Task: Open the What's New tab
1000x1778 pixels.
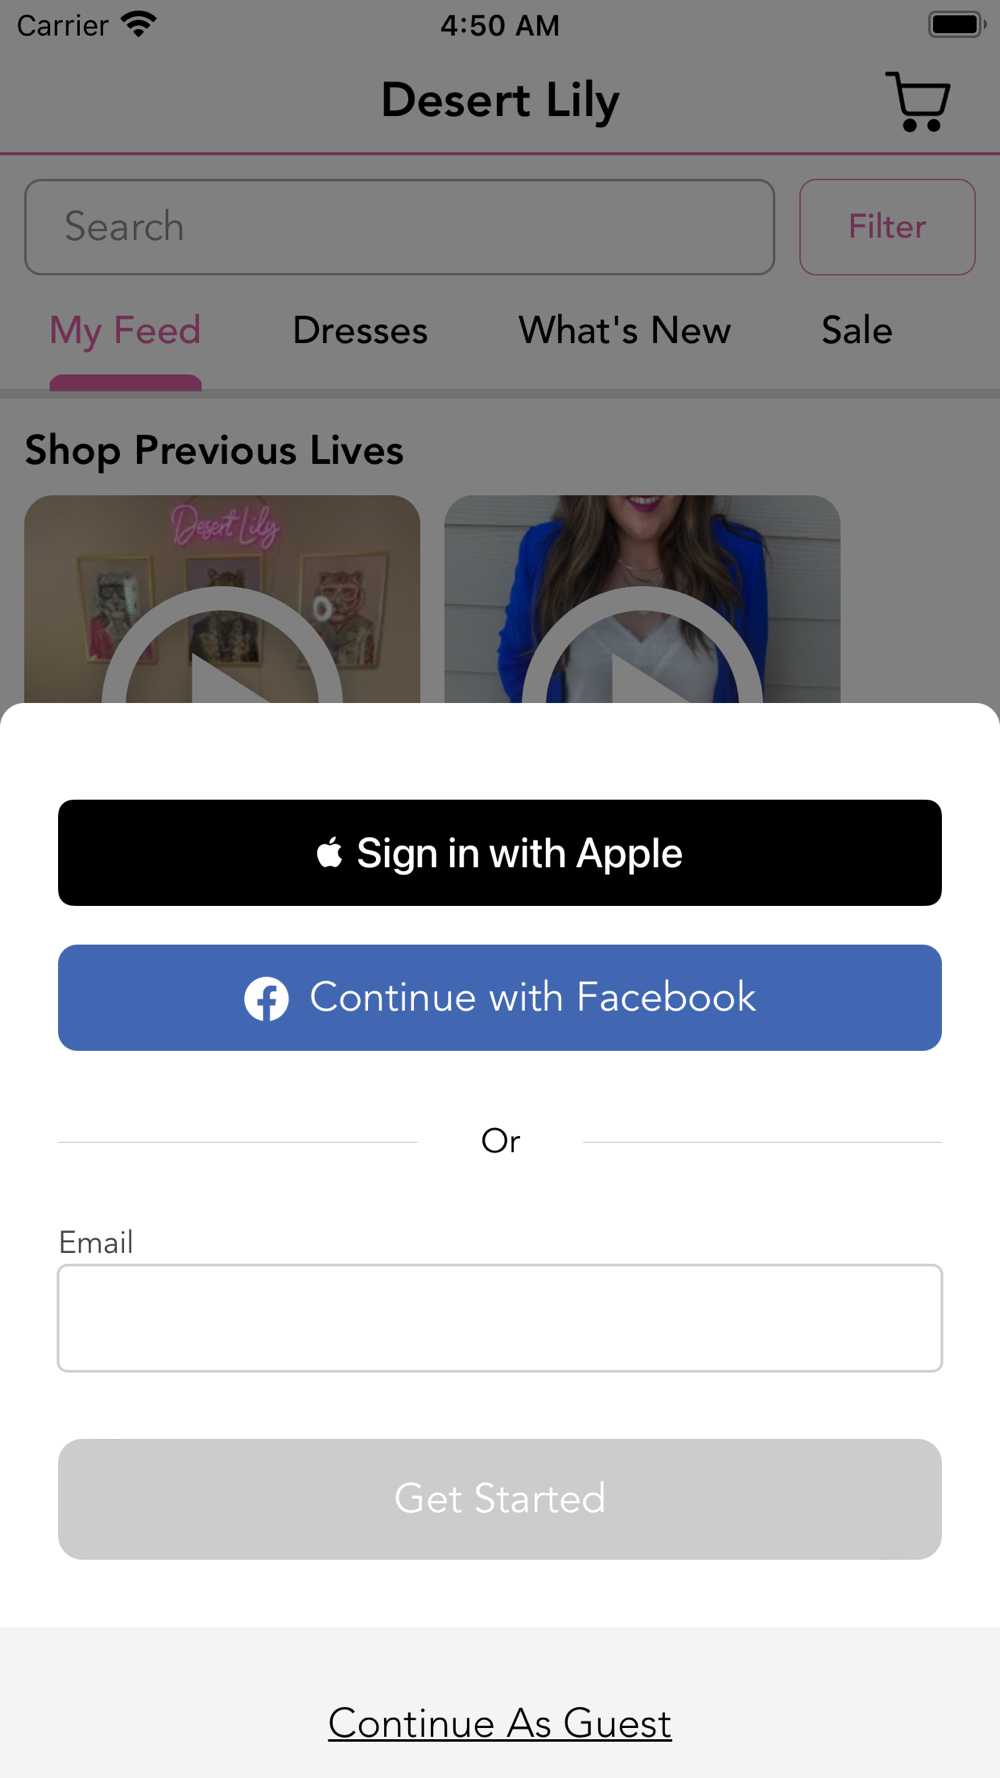Action: pos(624,331)
